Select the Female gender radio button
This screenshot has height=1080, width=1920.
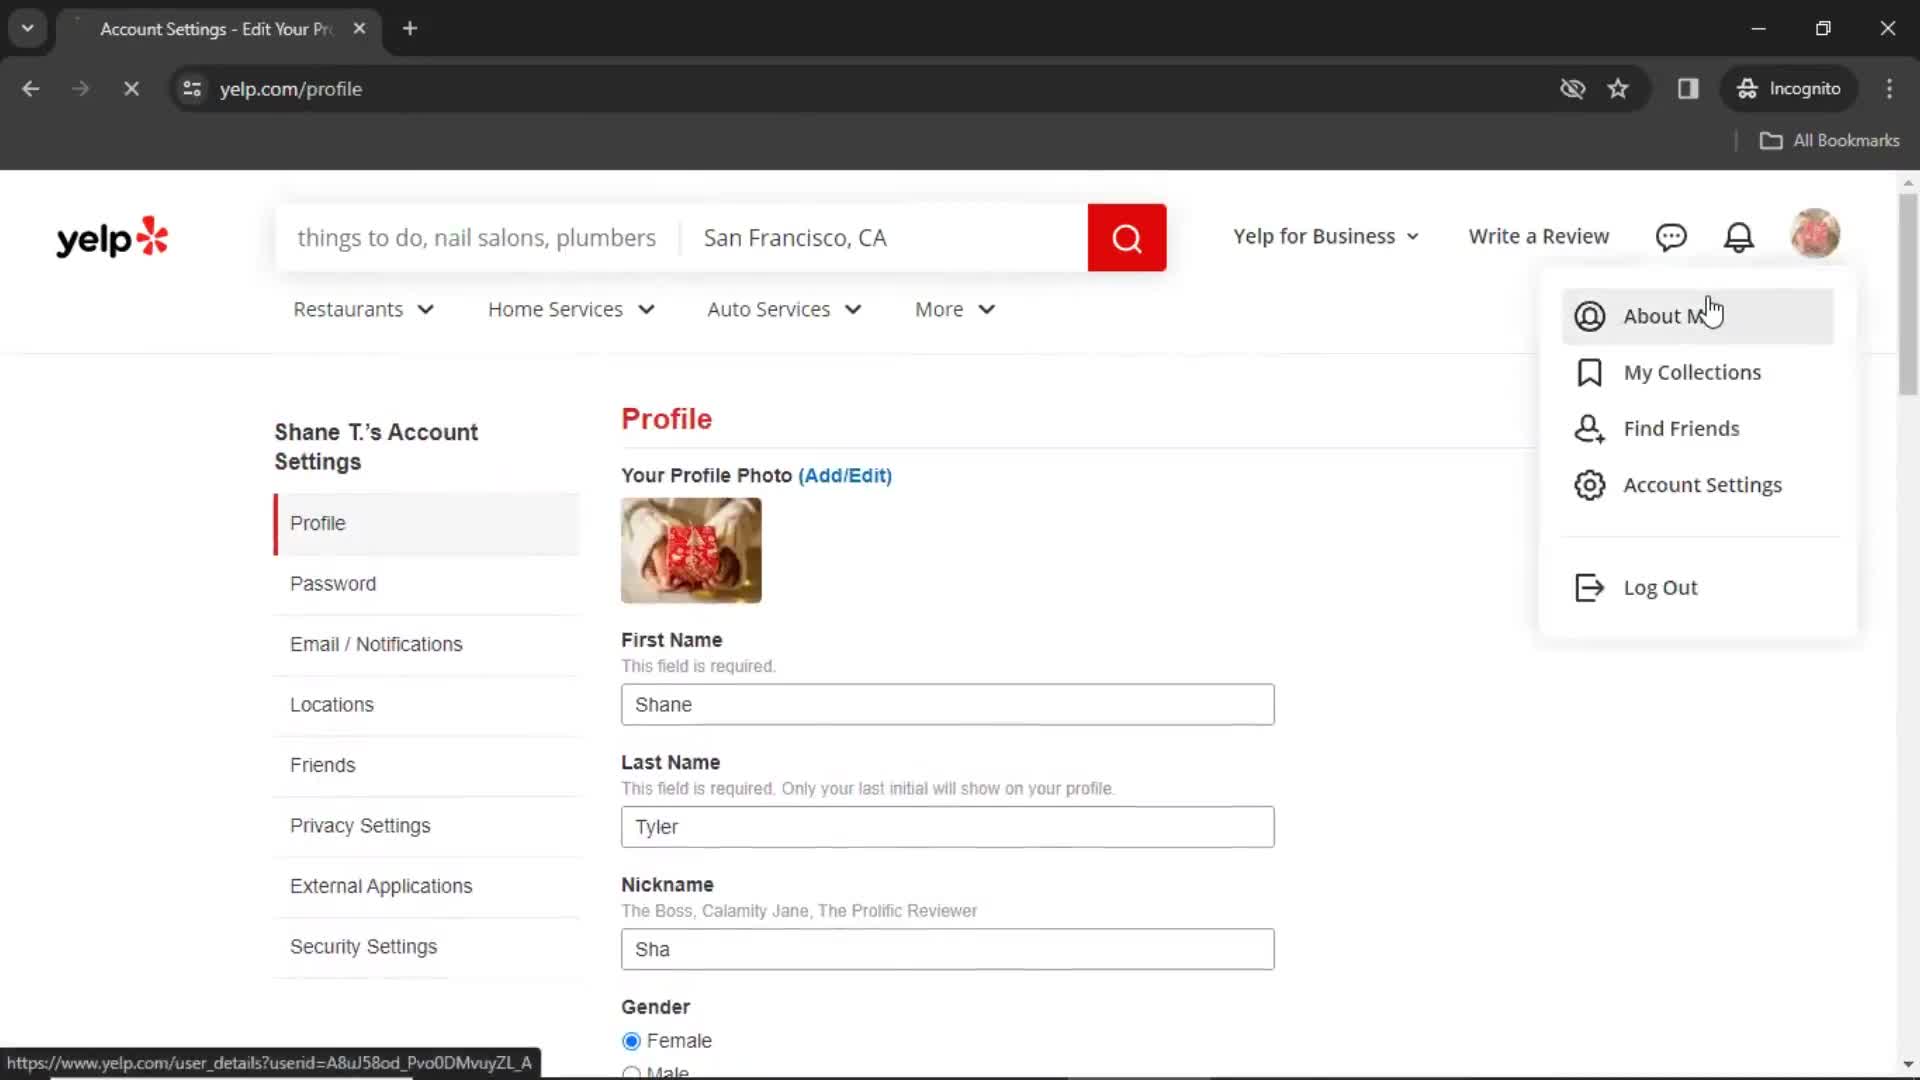click(631, 1041)
